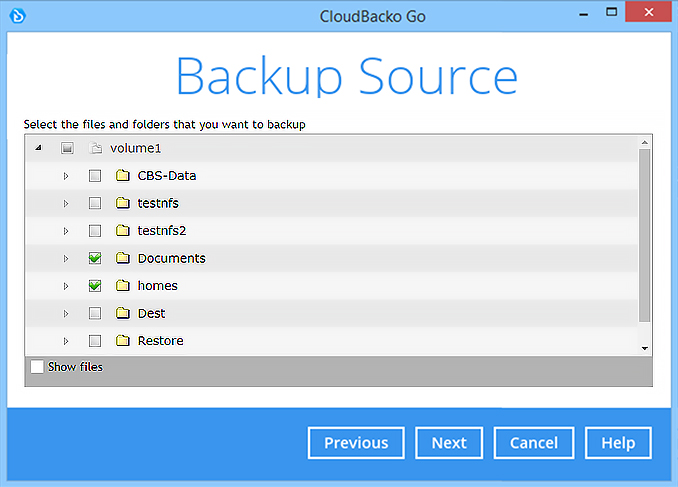
Task: Go back with the Previous button
Action: click(356, 443)
